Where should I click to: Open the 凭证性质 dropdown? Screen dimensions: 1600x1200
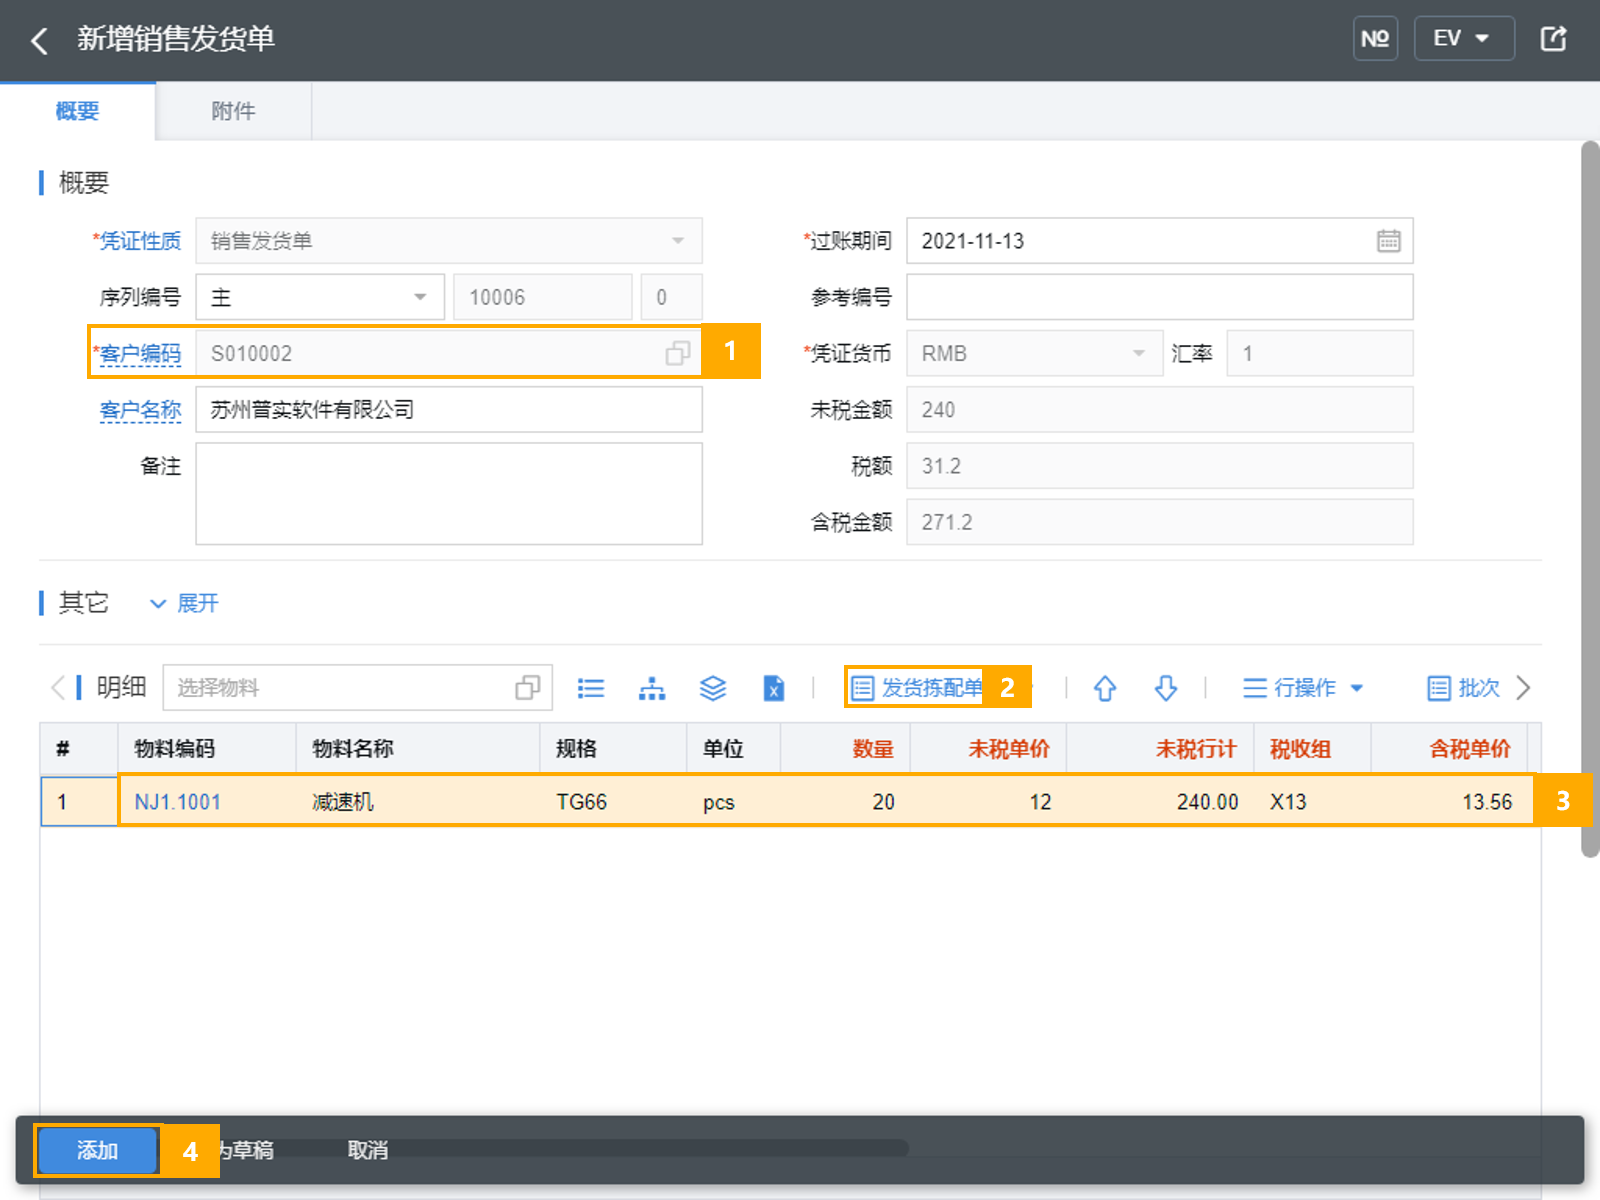tap(449, 241)
